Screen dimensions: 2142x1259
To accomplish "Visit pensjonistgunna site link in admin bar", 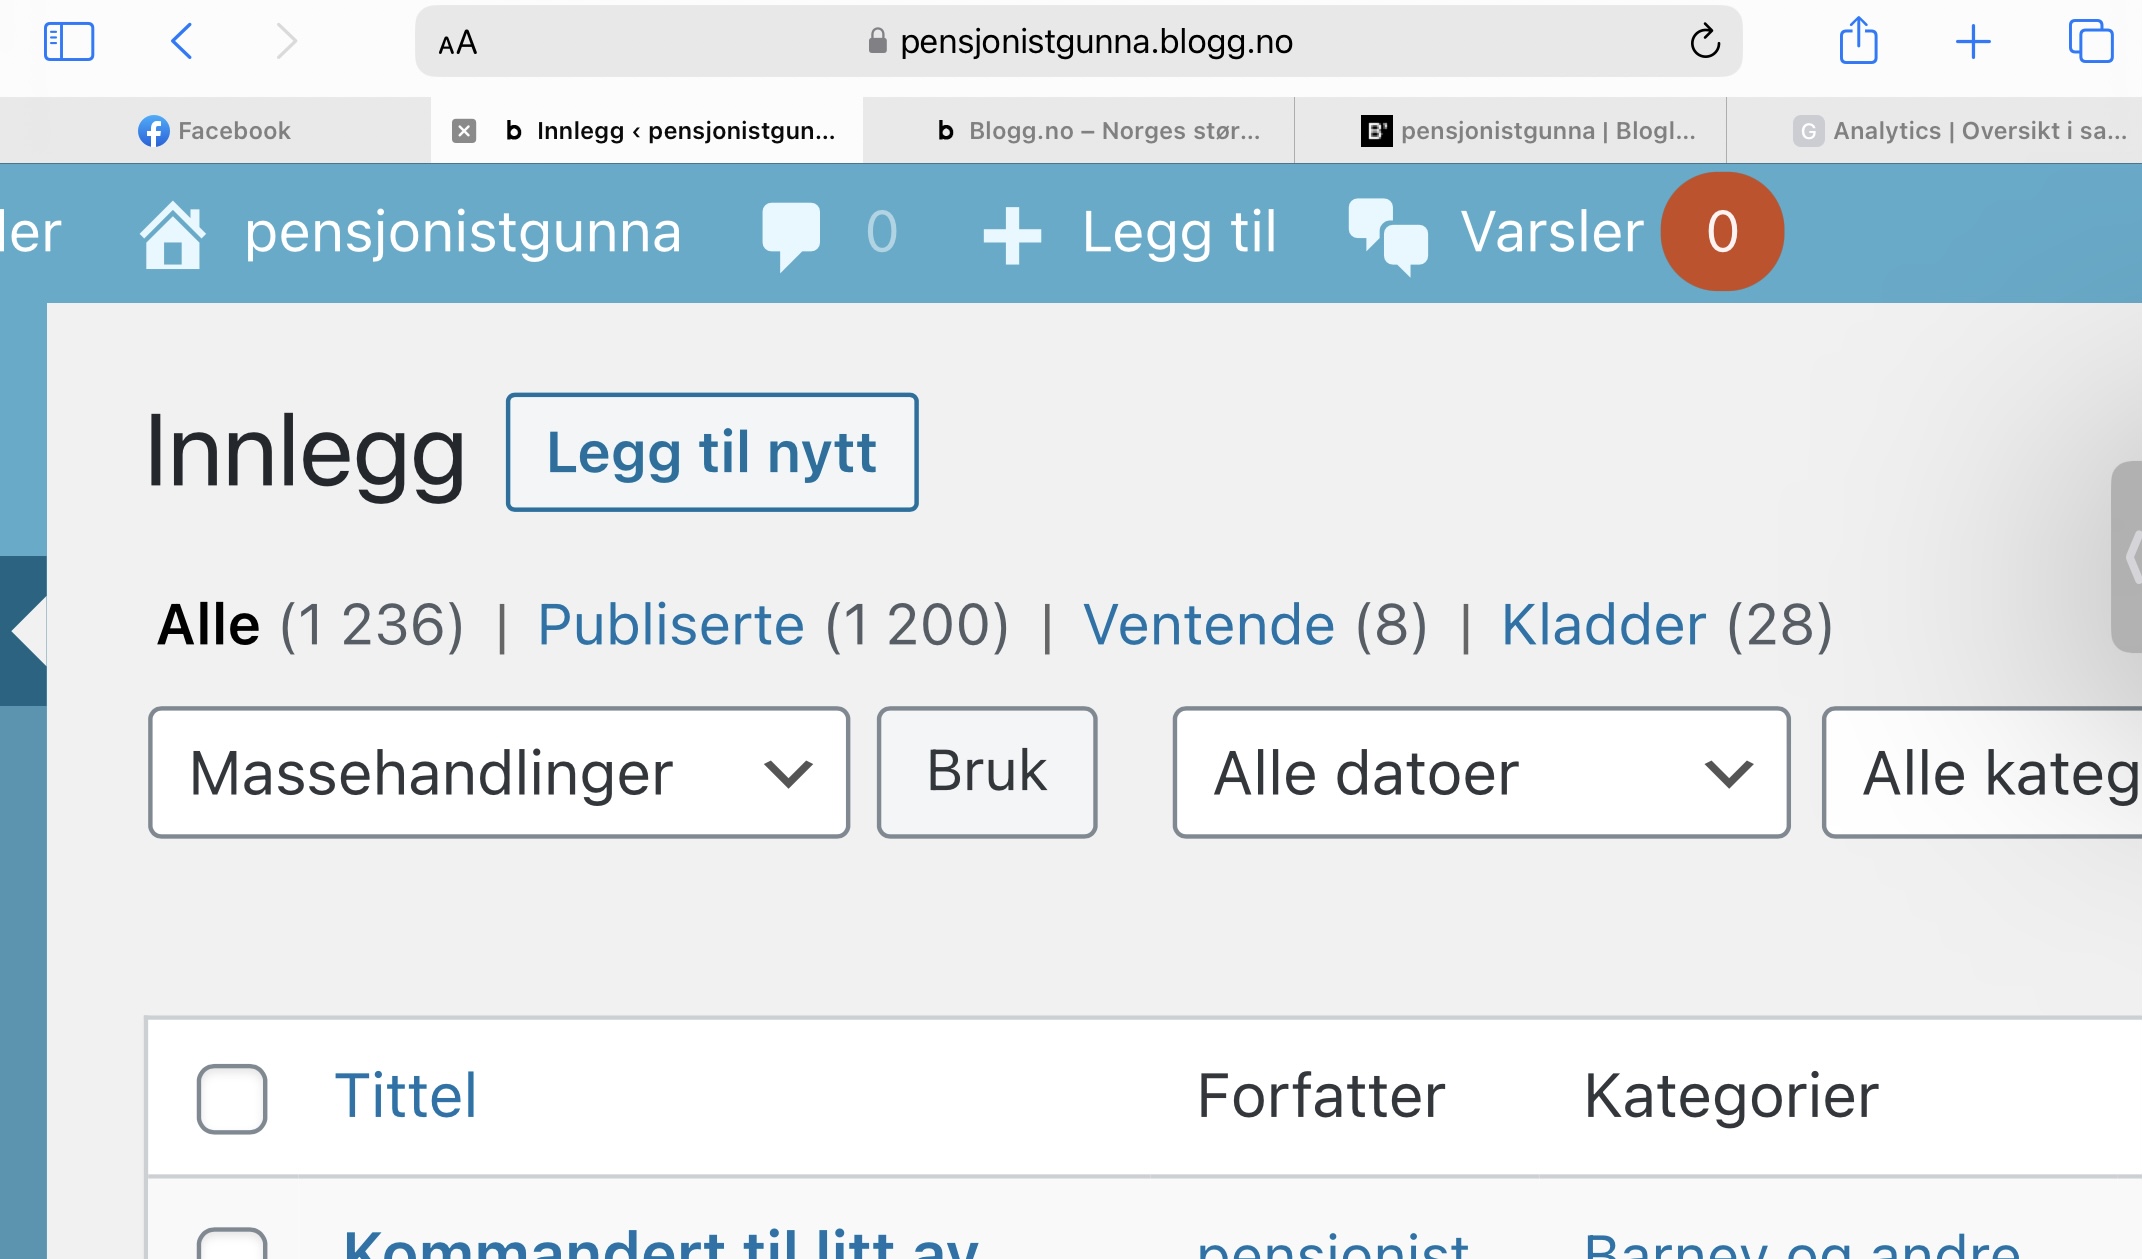I will click(463, 233).
